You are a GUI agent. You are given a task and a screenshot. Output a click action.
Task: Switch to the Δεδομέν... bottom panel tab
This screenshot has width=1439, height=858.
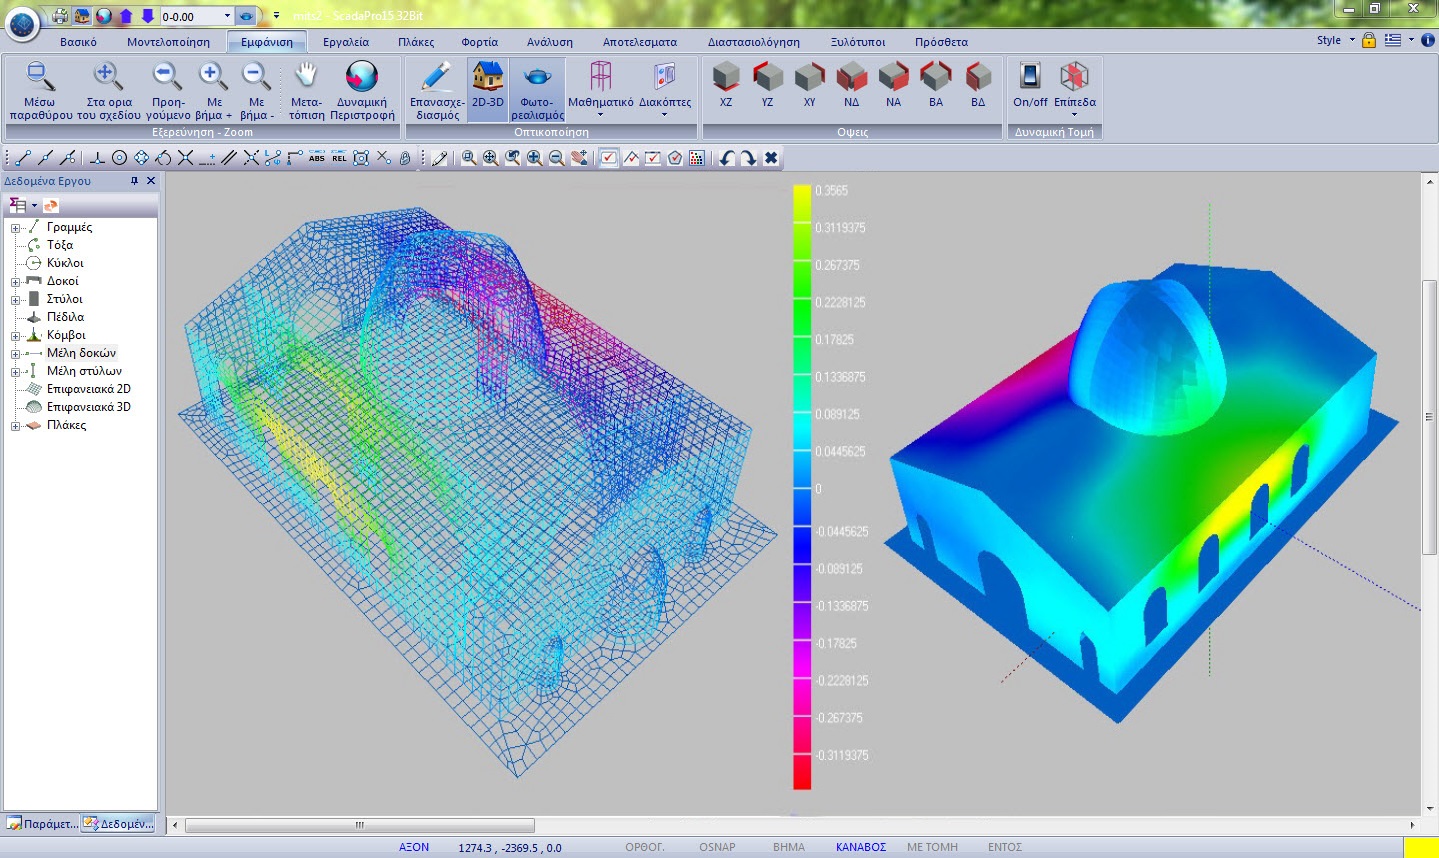point(119,824)
